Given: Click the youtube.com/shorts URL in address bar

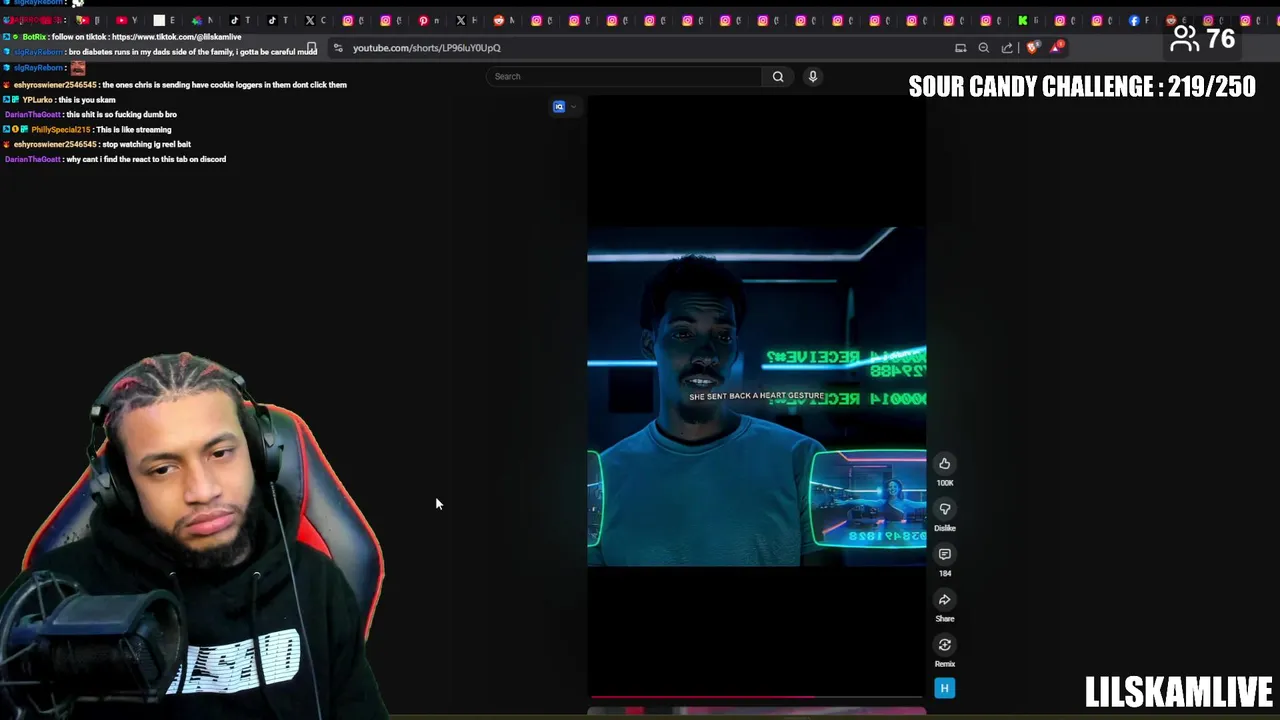Looking at the screenshot, I should point(427,48).
